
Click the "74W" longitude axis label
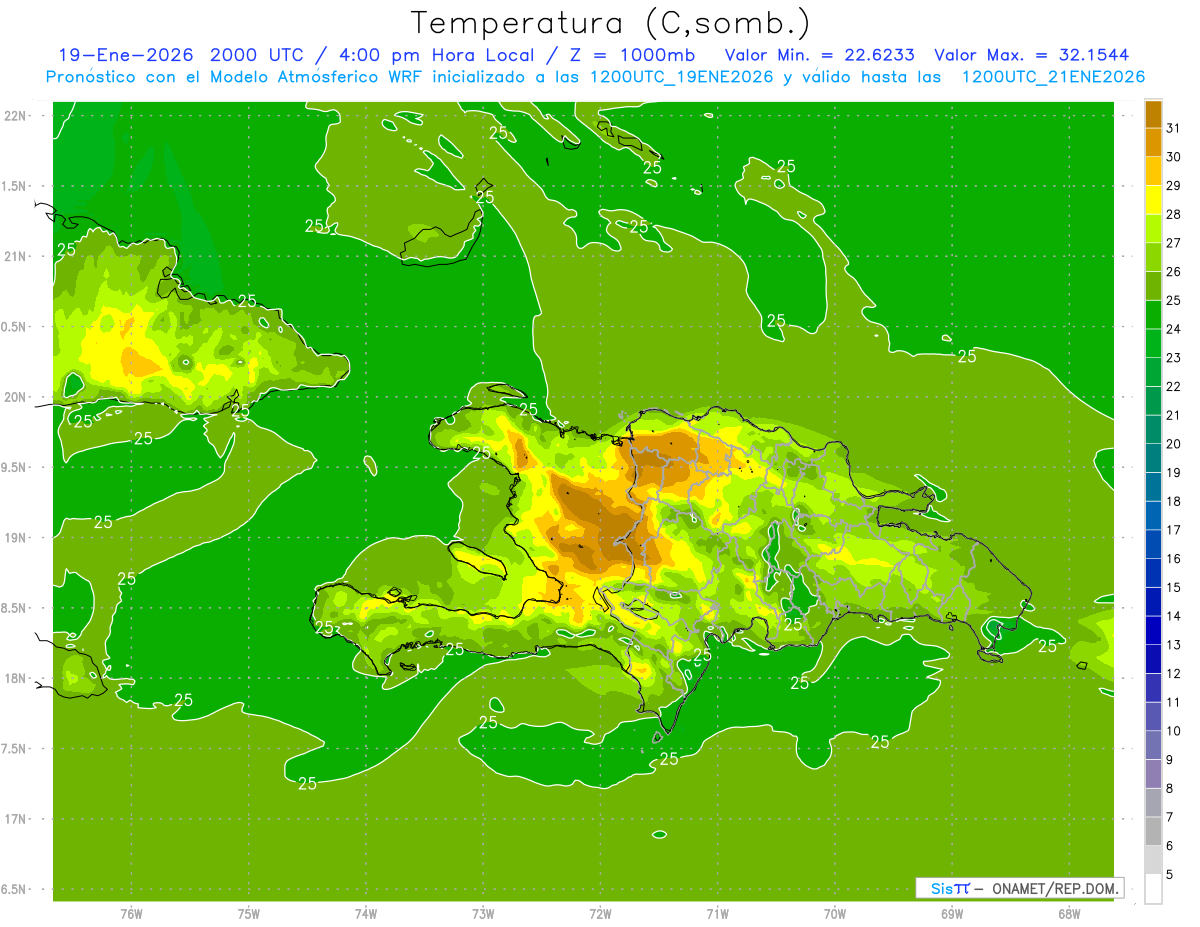[366, 913]
